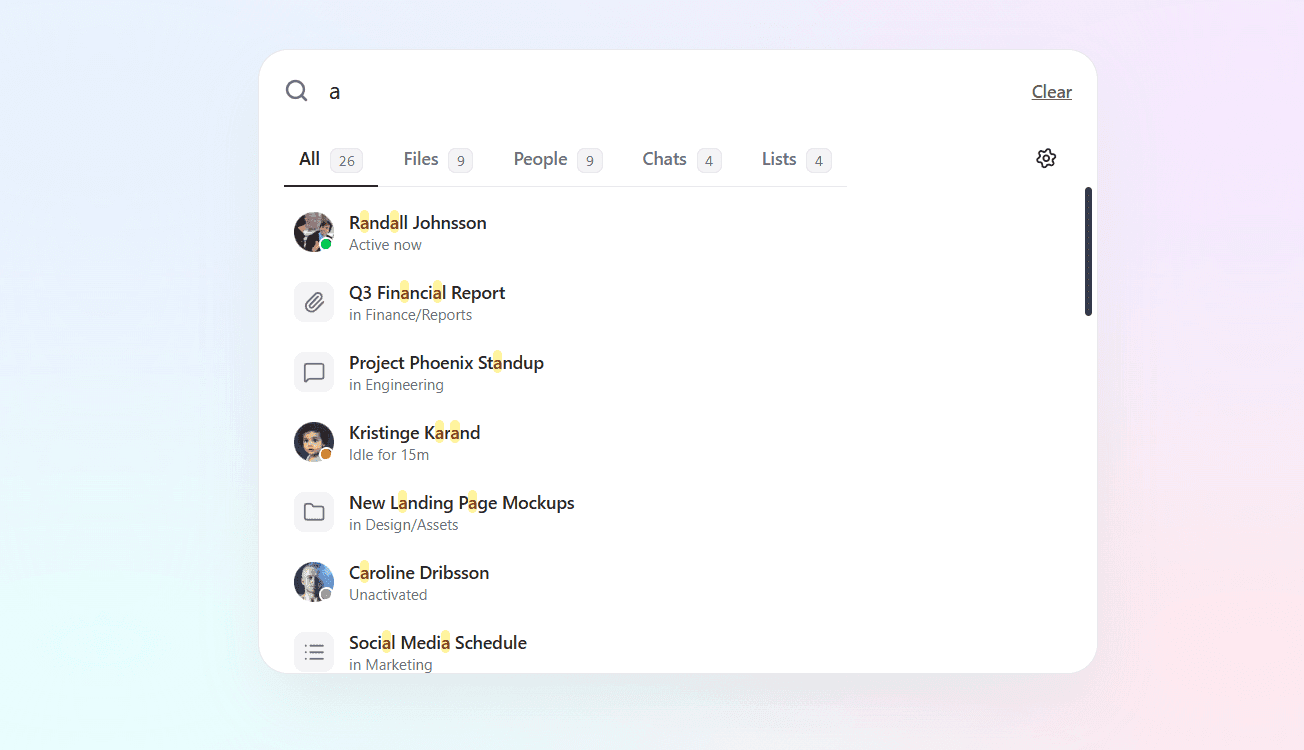Open the settings gear icon

[x=1046, y=158]
